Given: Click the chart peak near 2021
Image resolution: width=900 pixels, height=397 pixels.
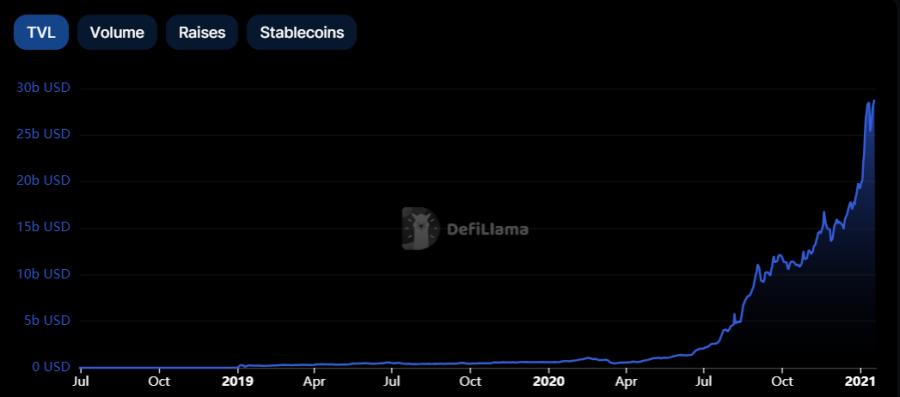Looking at the screenshot, I should (x=874, y=101).
